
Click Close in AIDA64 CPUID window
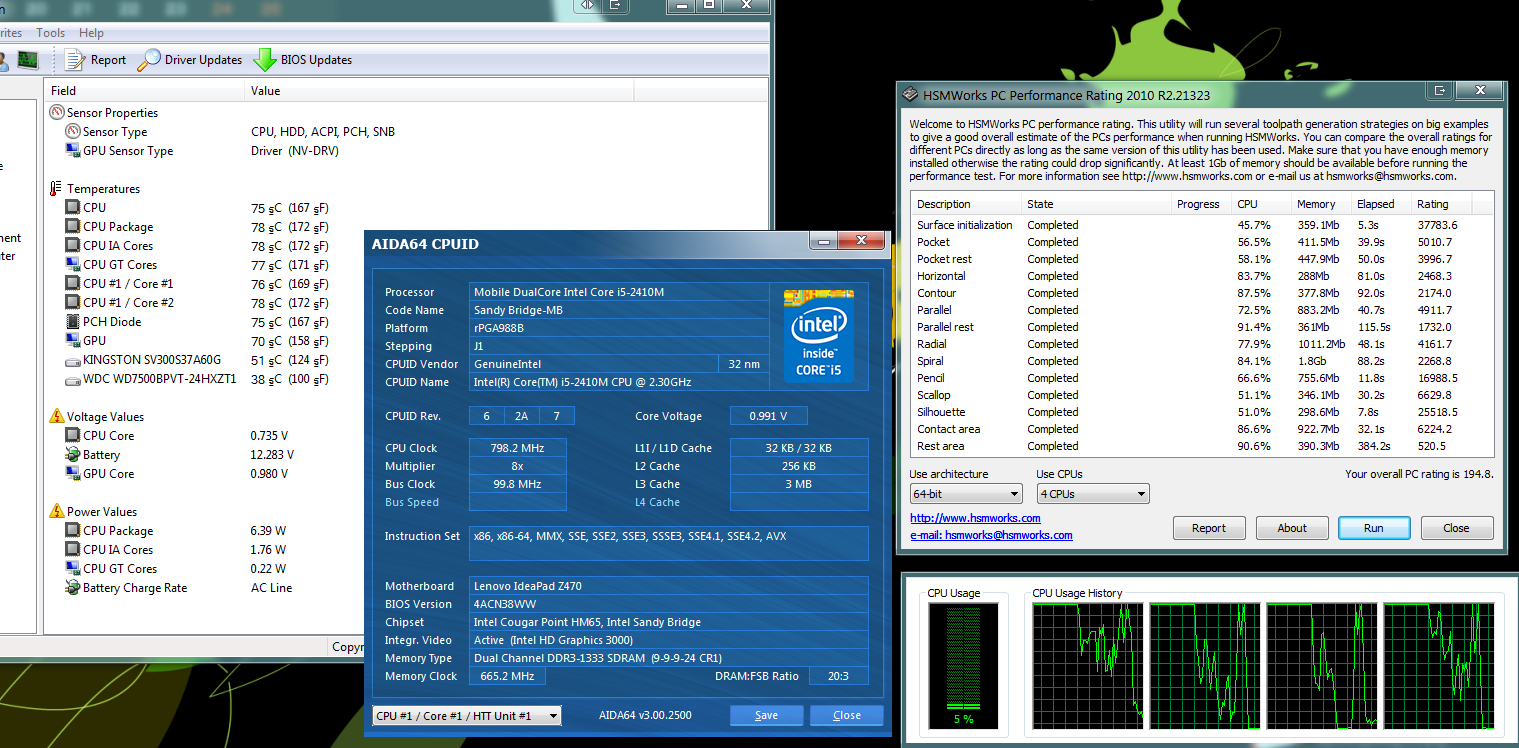[846, 715]
